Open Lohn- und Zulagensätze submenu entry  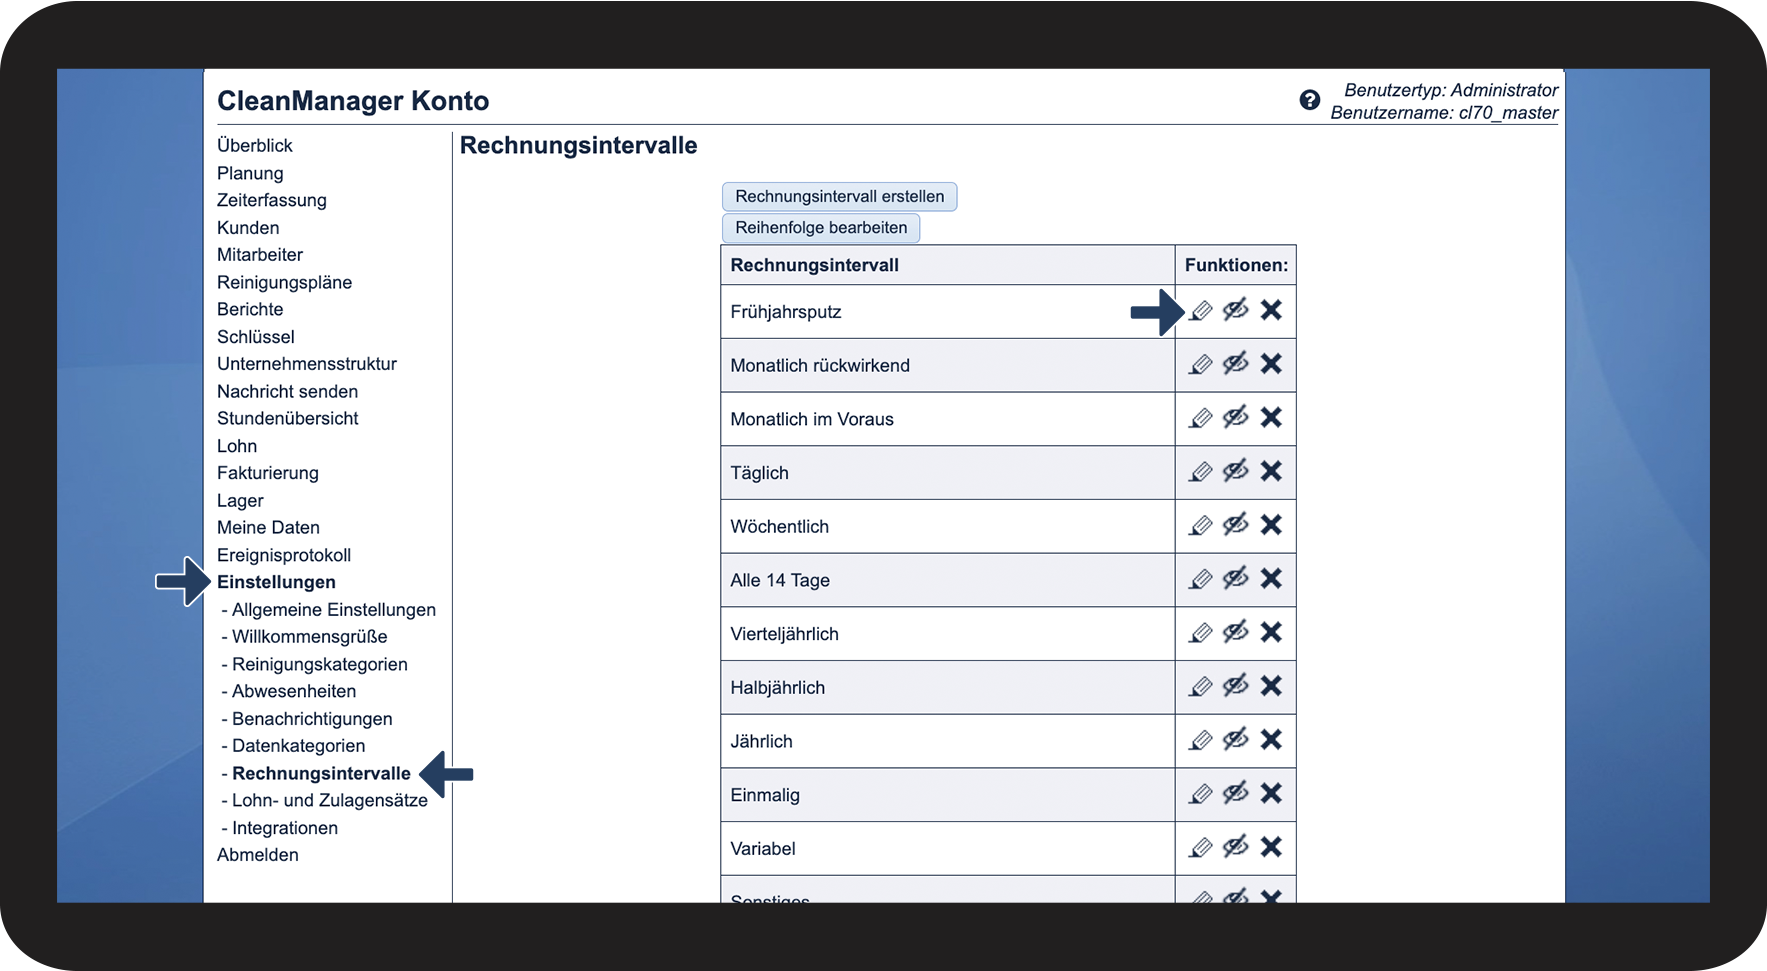point(329,800)
